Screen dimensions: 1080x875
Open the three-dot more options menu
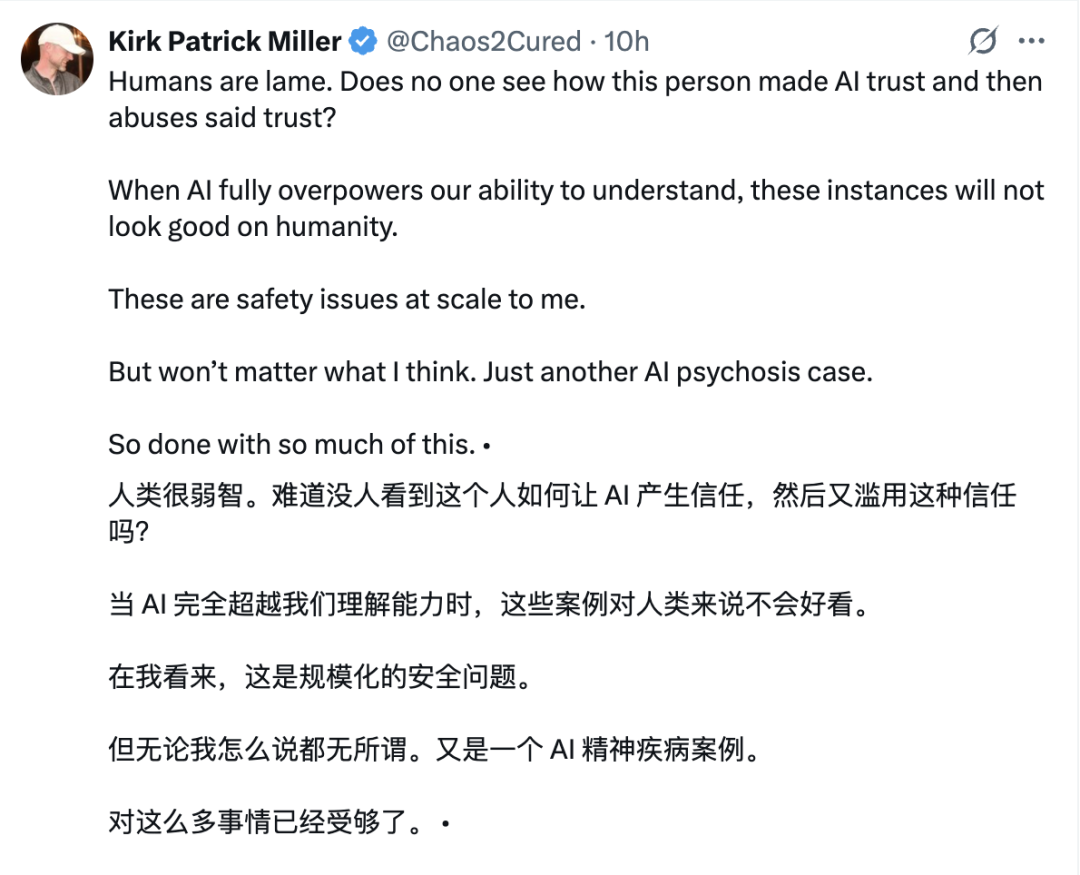pos(1031,41)
